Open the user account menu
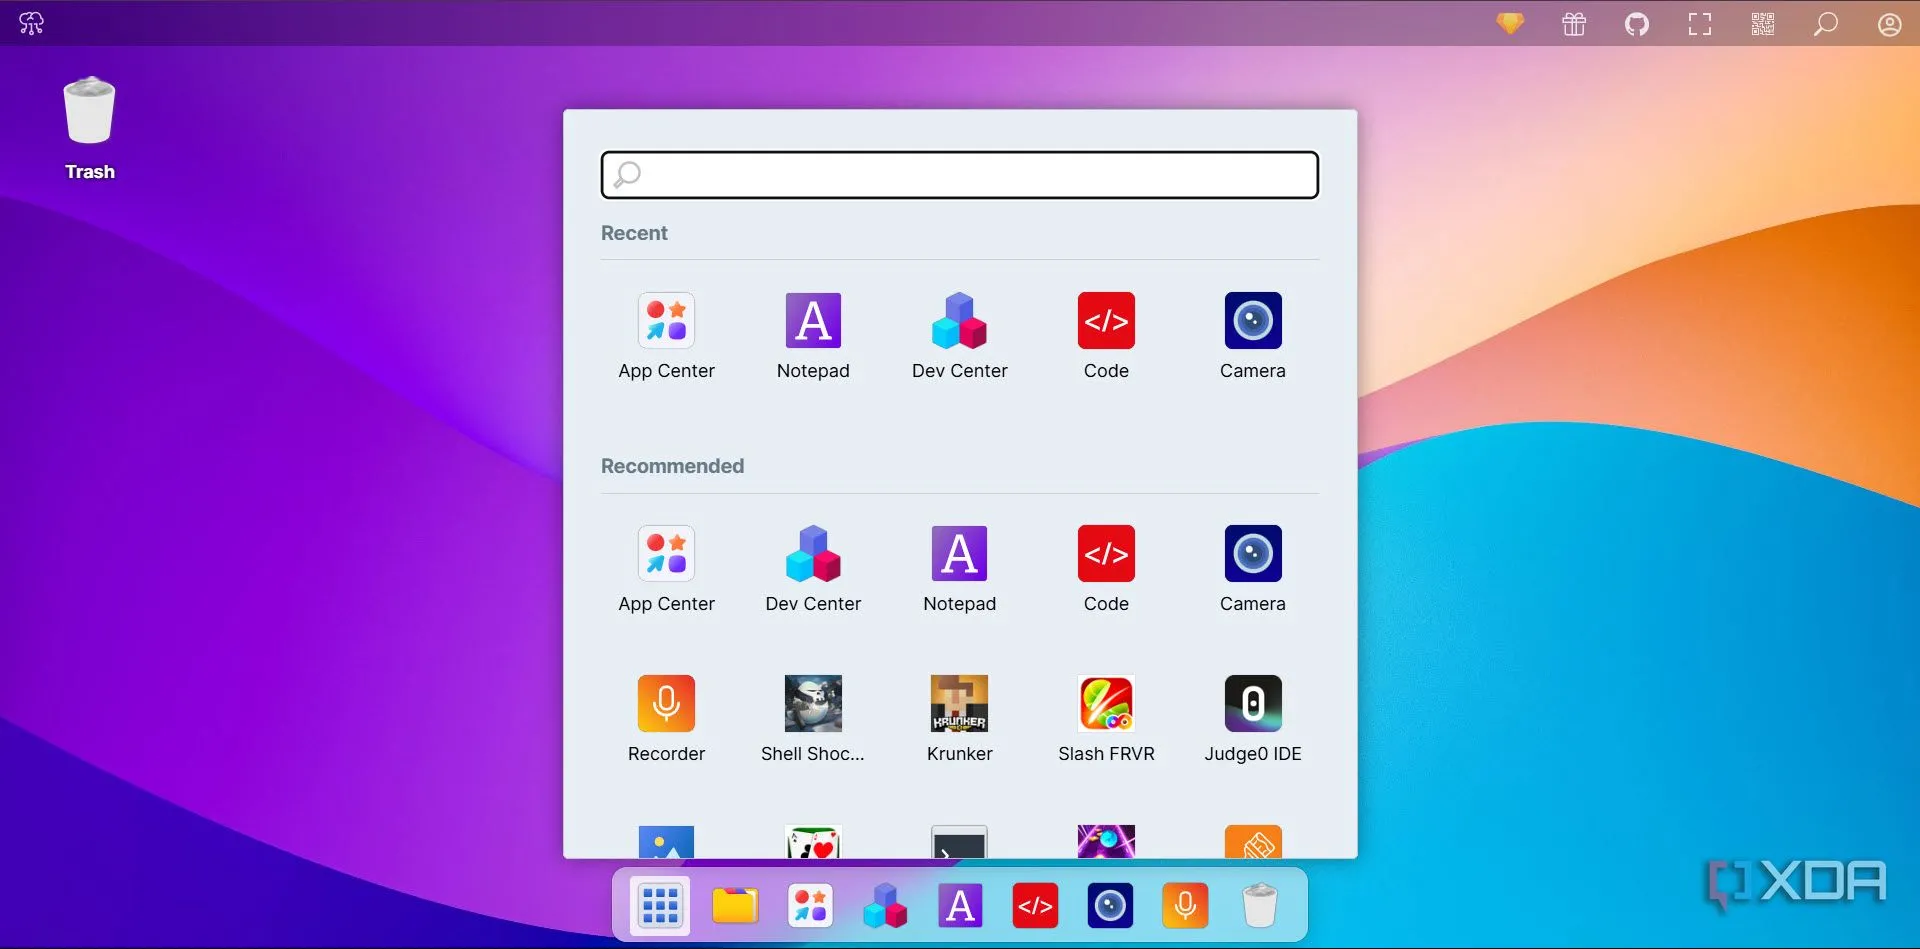Viewport: 1920px width, 949px height. [x=1889, y=24]
